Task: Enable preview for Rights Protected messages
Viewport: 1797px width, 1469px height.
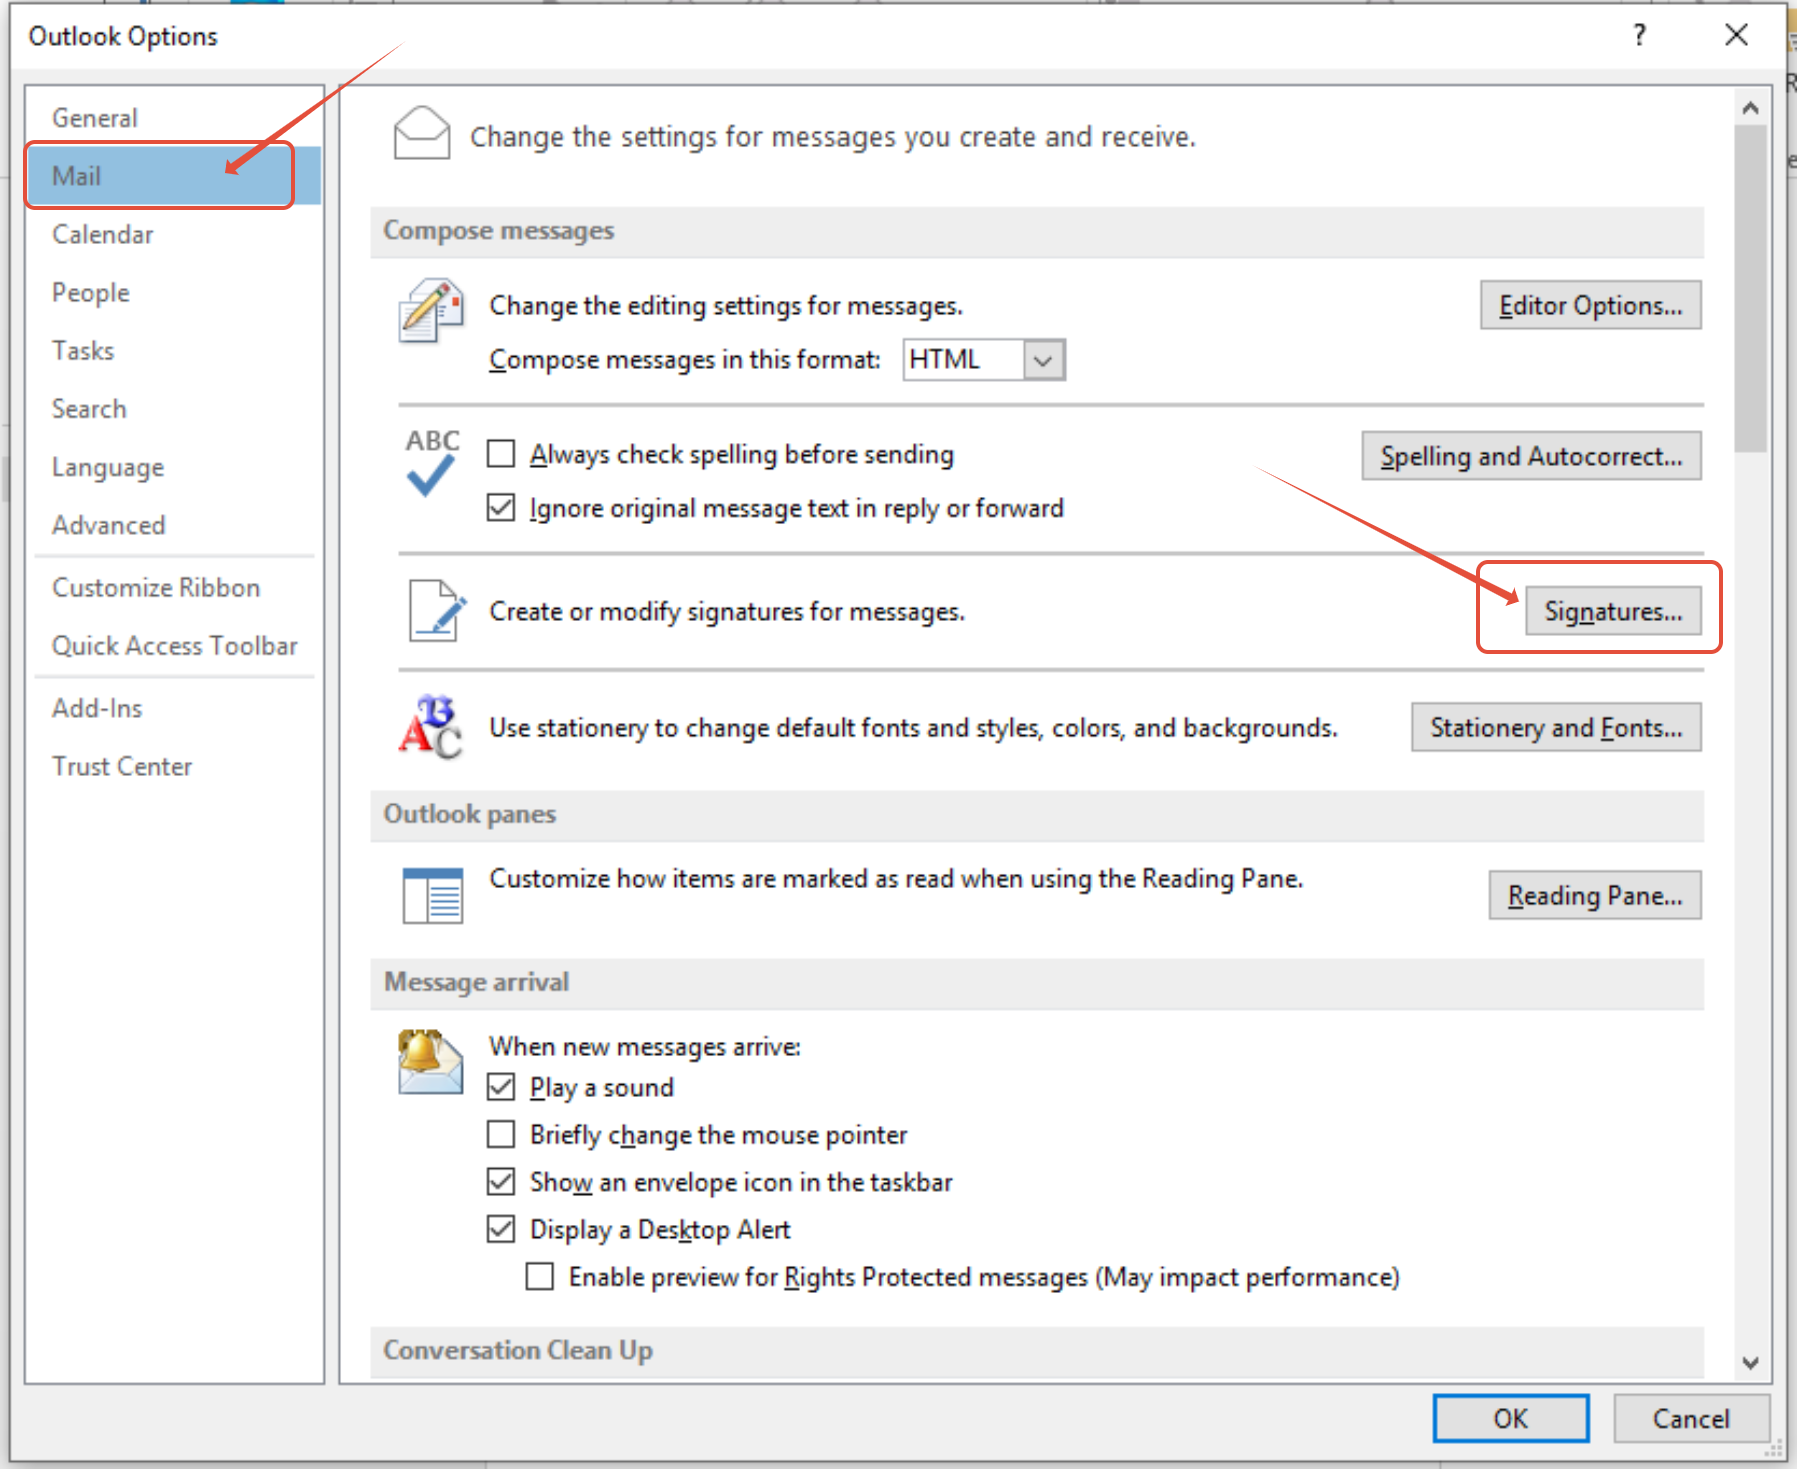Action: pyautogui.click(x=540, y=1277)
